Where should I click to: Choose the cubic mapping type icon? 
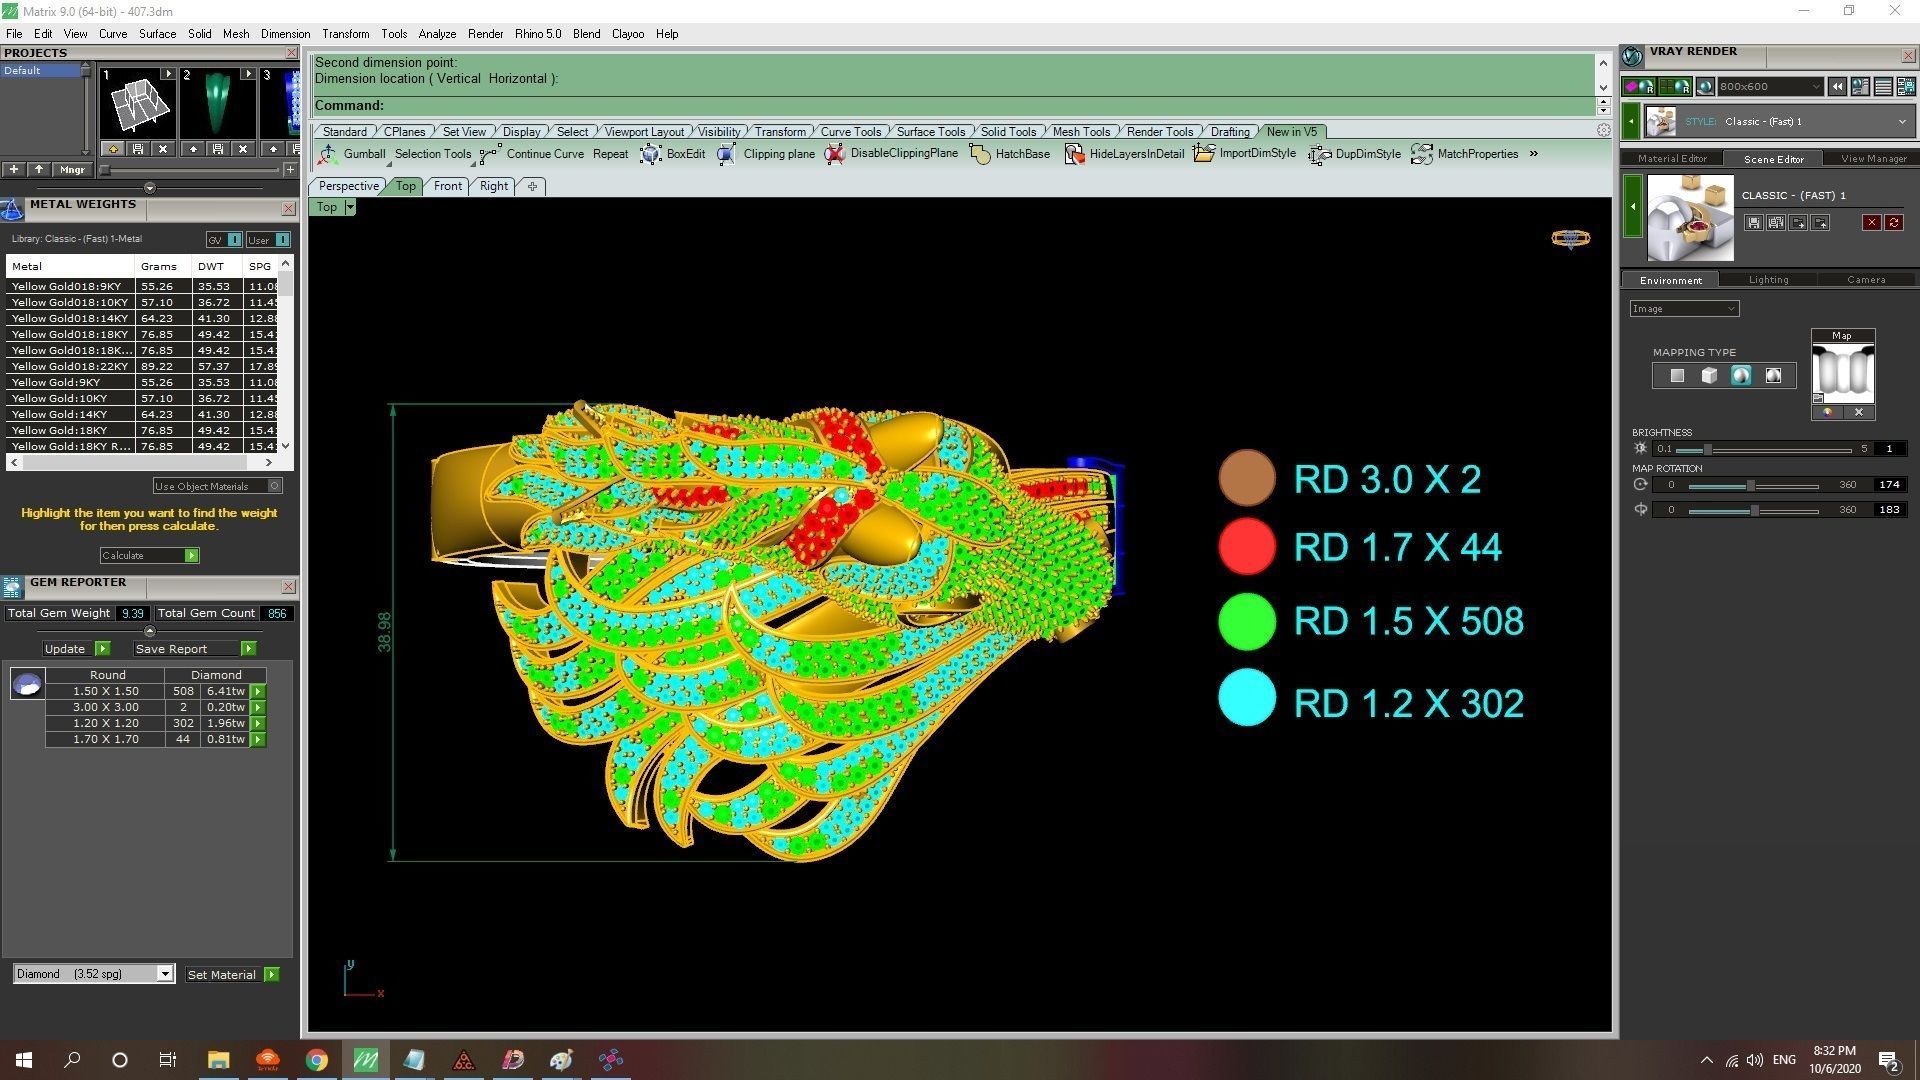(x=1709, y=376)
